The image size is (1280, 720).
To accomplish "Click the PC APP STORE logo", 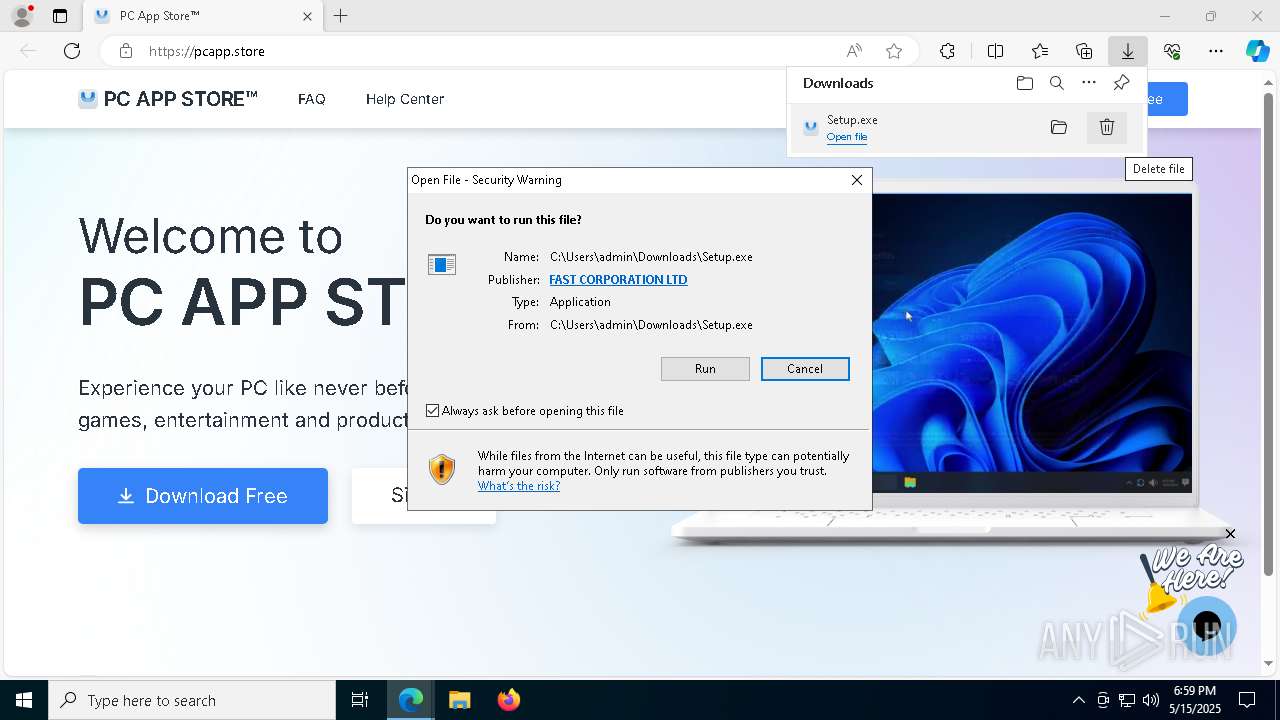I will (168, 99).
